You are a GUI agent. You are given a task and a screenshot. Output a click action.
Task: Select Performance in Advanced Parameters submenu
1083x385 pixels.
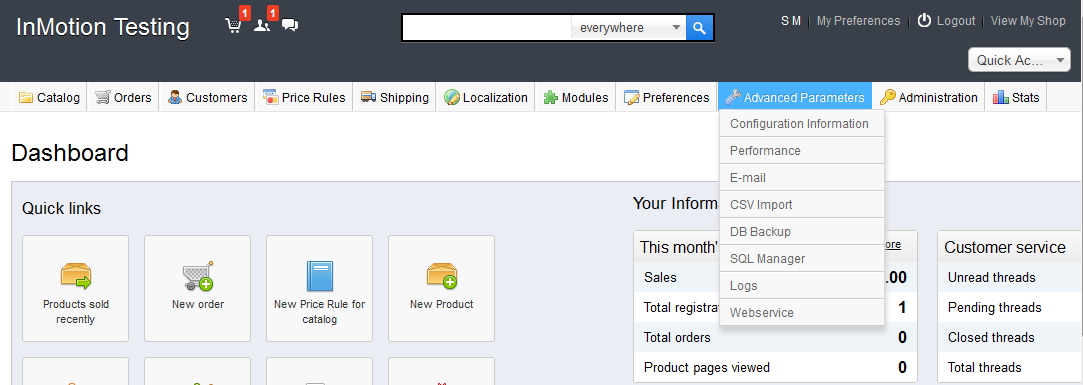click(802, 151)
